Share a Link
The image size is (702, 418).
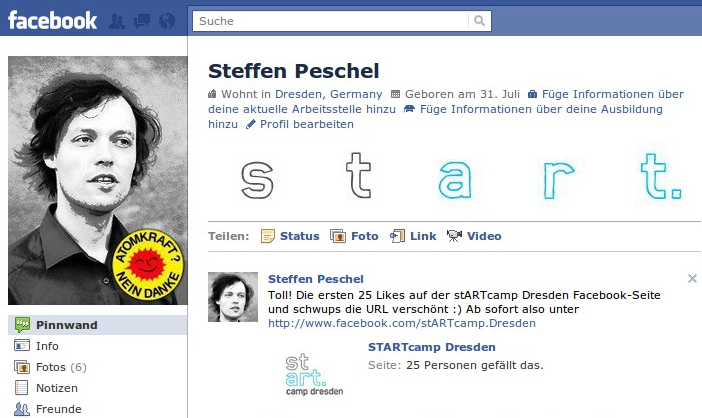pos(413,236)
